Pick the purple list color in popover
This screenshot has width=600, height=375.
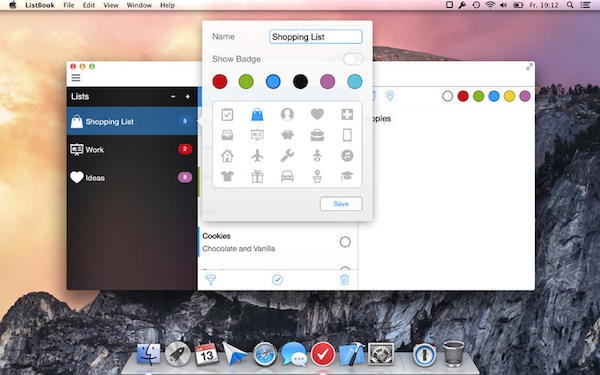pos(328,82)
